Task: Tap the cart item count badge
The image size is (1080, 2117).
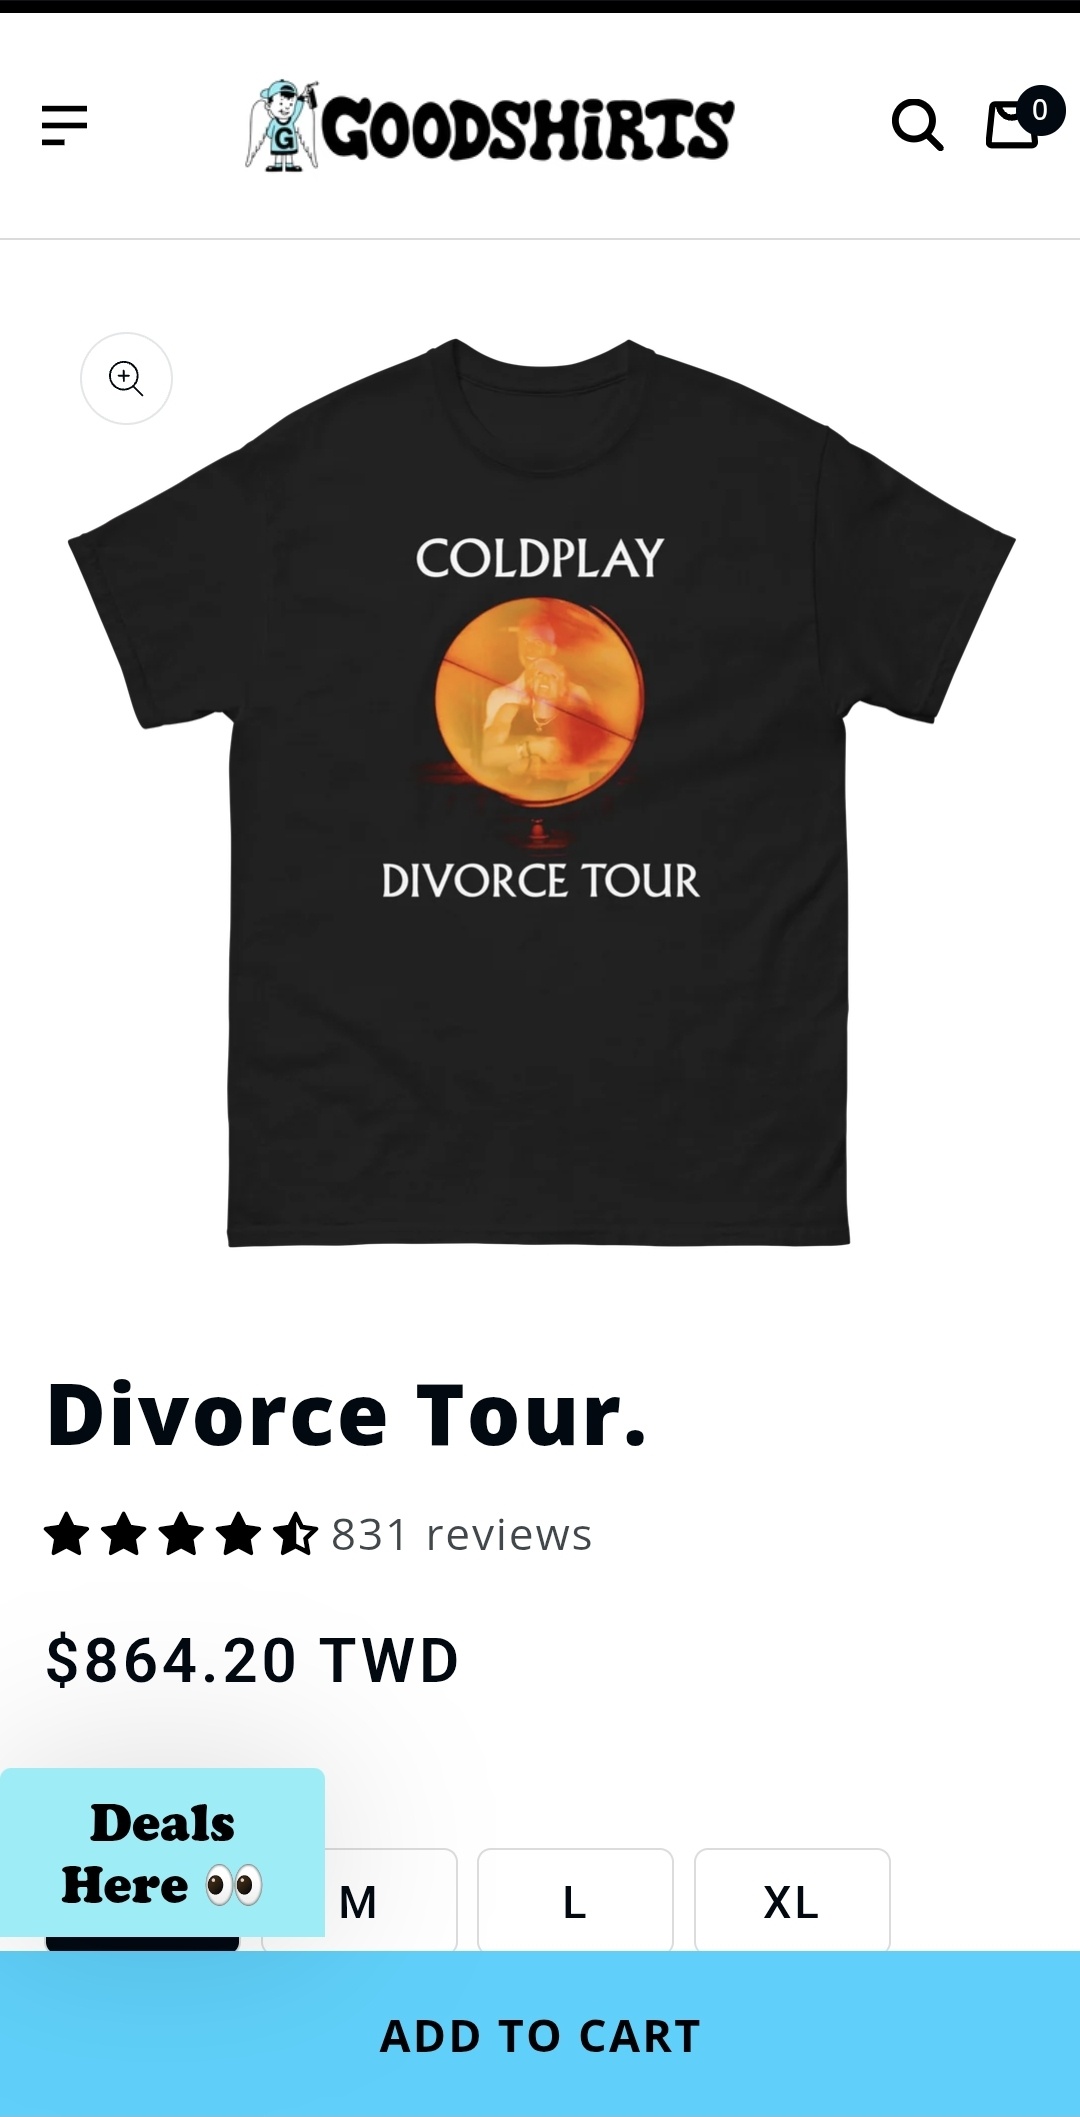Action: coord(1040,110)
